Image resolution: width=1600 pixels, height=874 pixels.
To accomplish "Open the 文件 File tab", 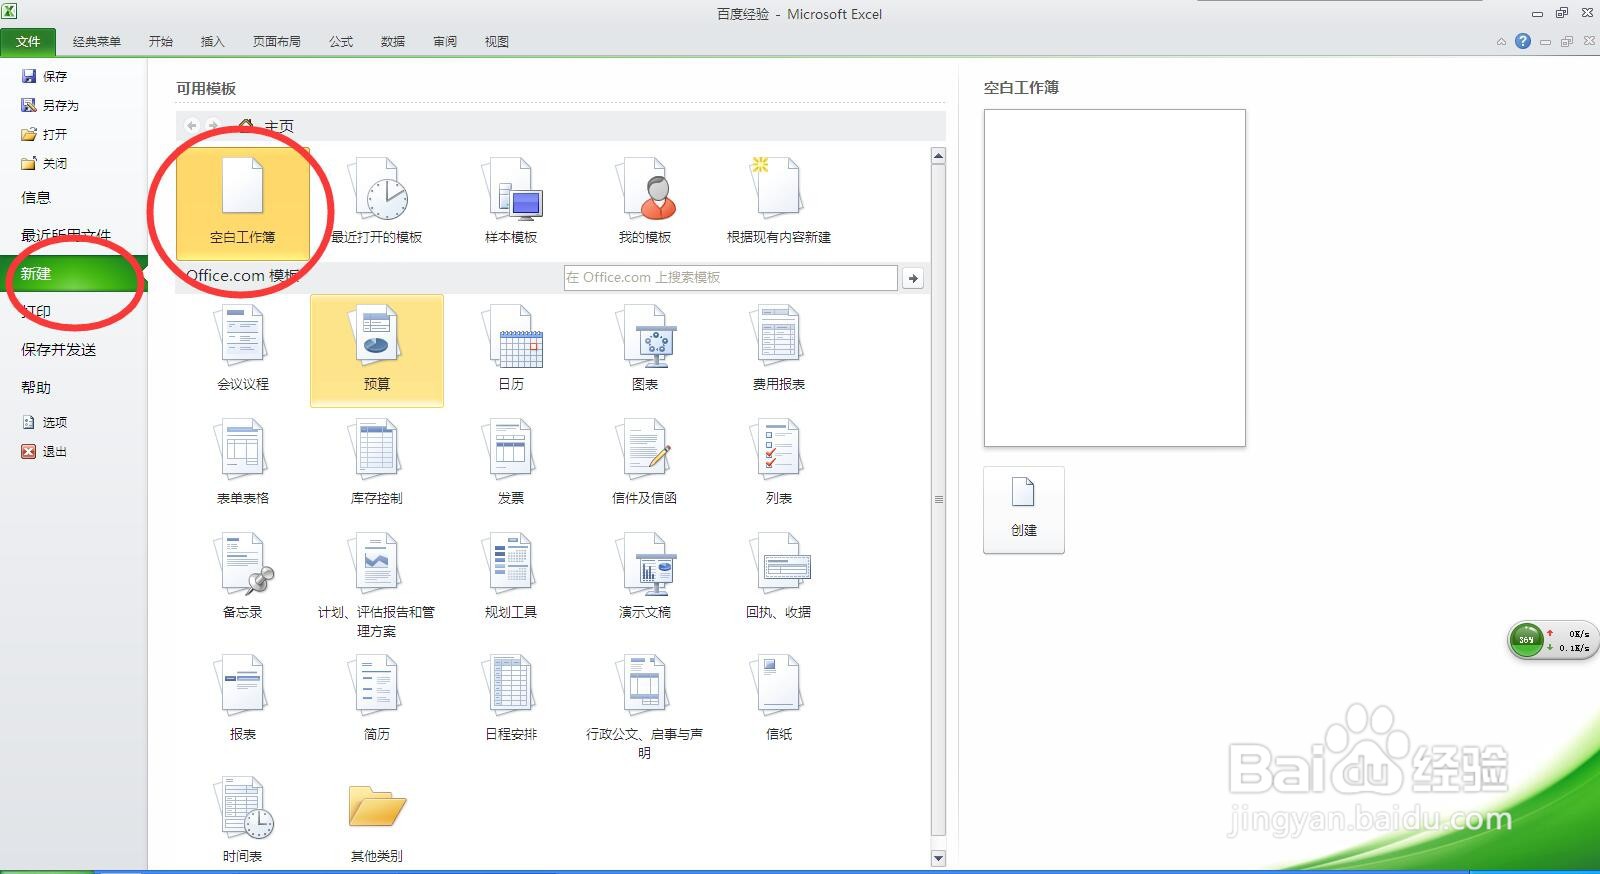I will pos(28,41).
